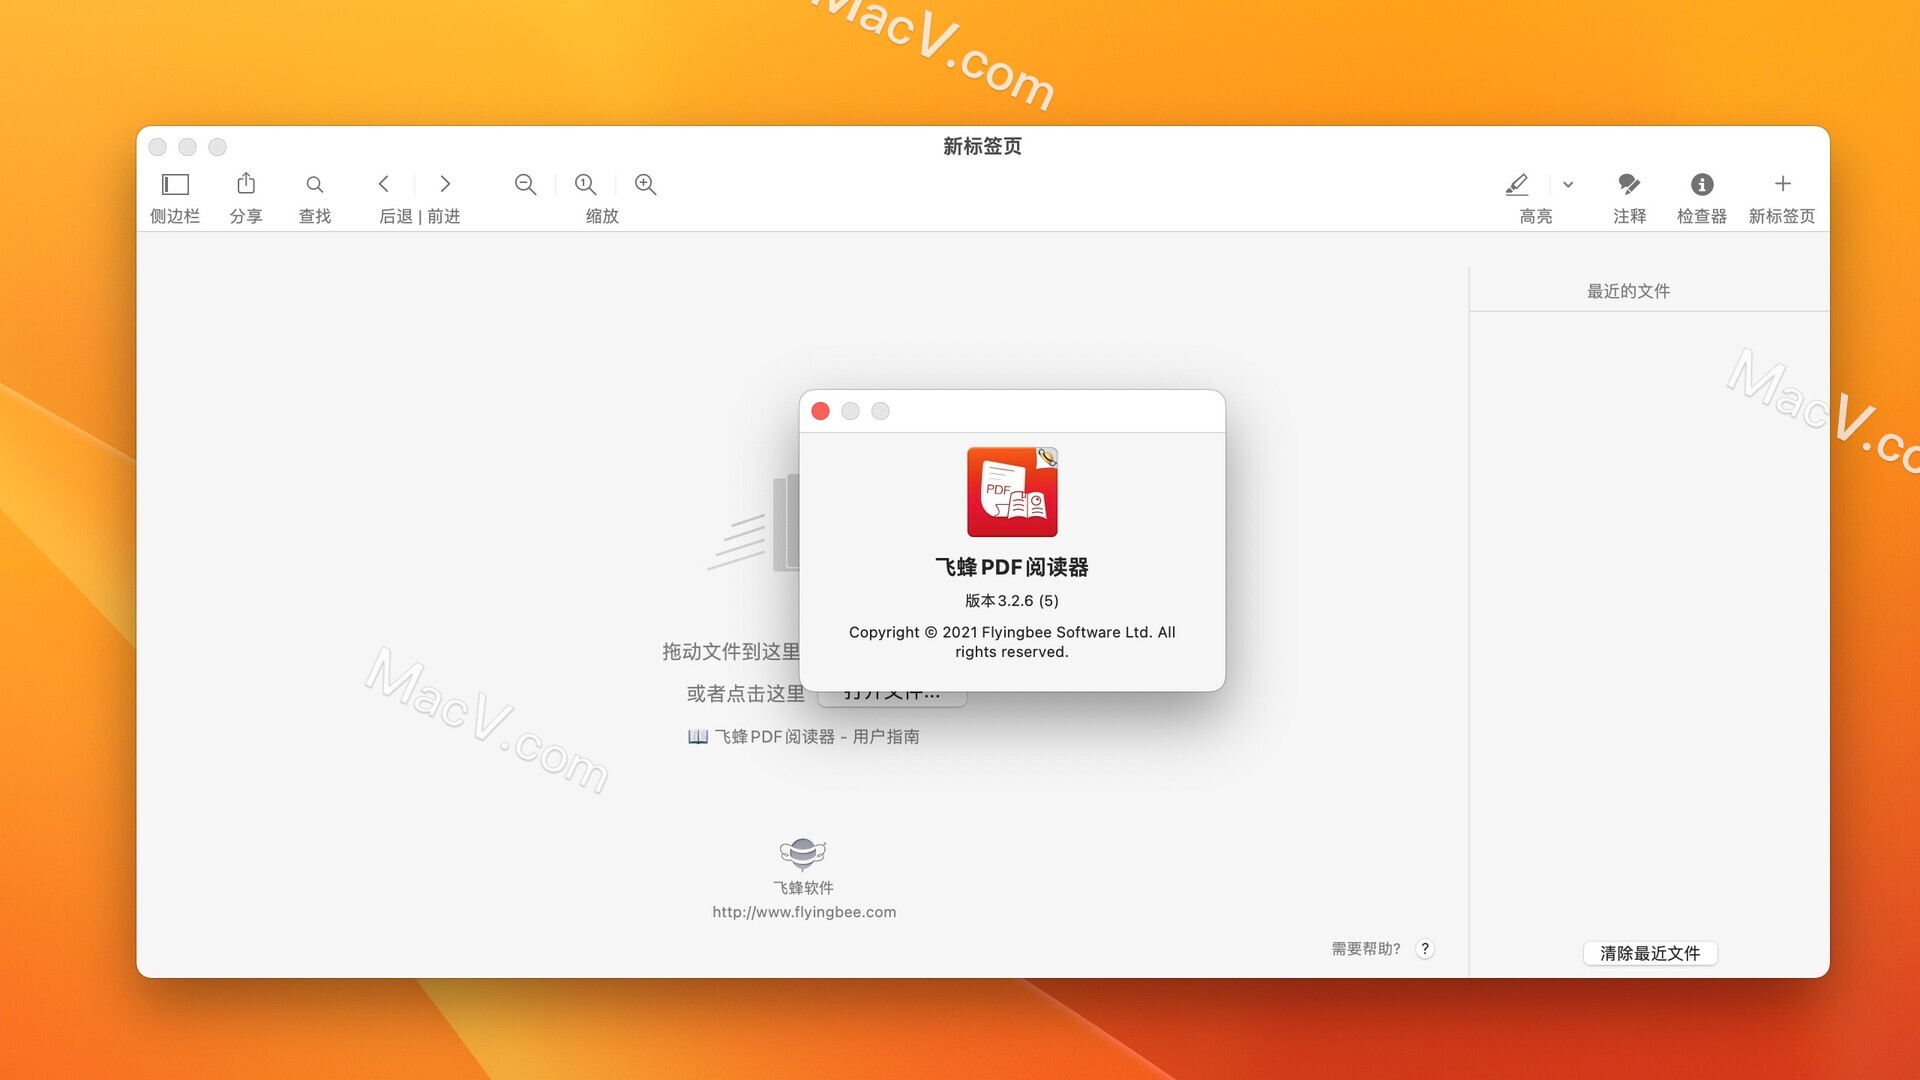The image size is (1920, 1080).
Task: Close the About dialog with red button
Action: tap(821, 411)
